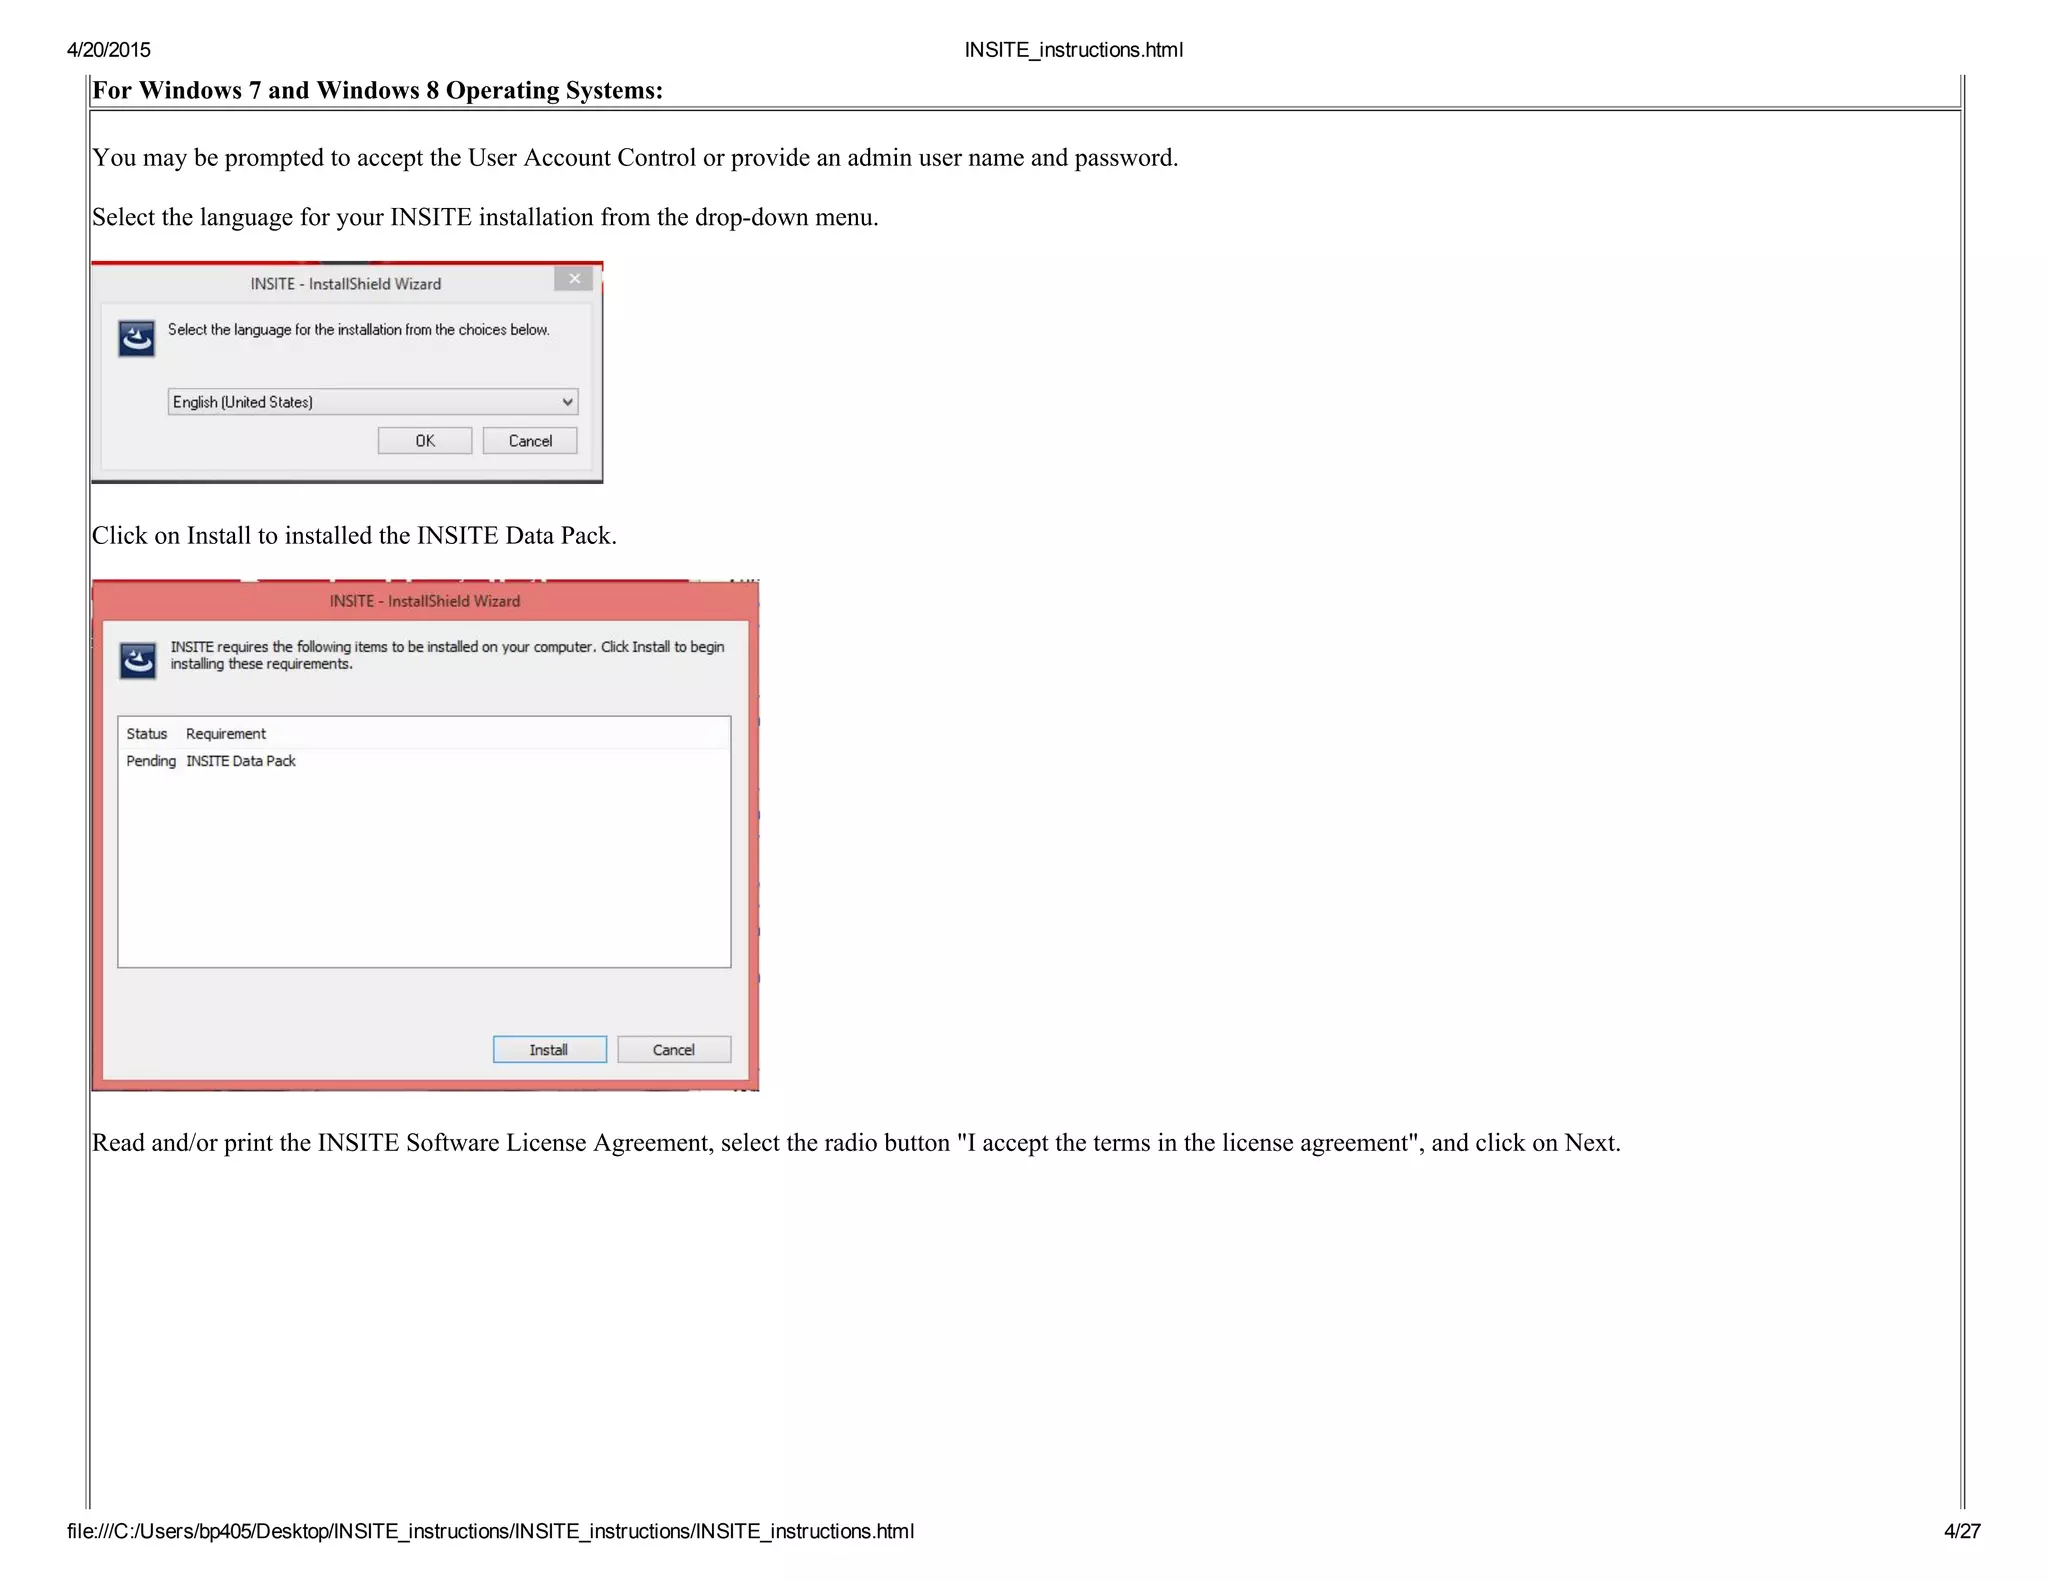
Task: Click the Requirement column header
Action: pyautogui.click(x=226, y=734)
